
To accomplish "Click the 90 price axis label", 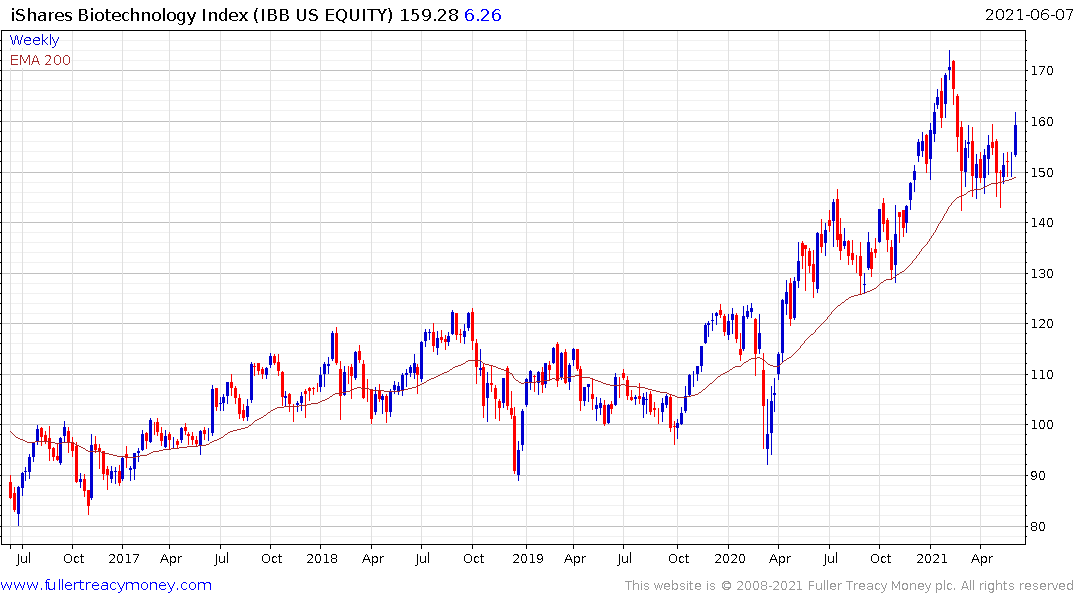I will pyautogui.click(x=1037, y=475).
